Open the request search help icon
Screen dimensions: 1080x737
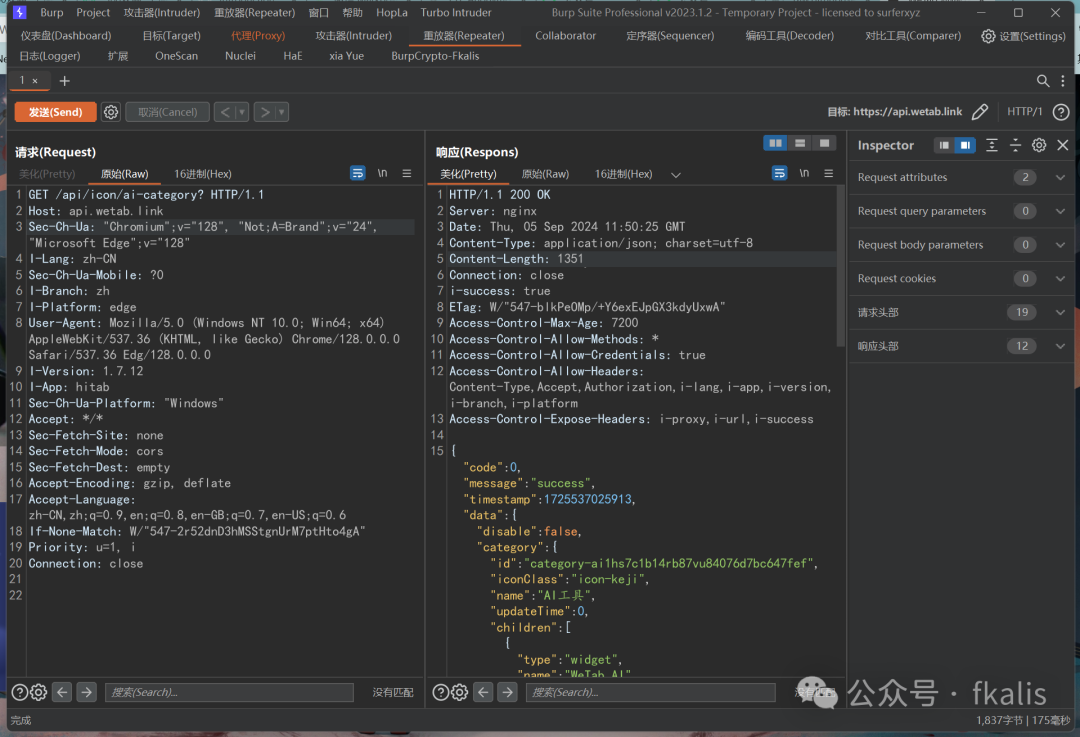click(x=20, y=692)
